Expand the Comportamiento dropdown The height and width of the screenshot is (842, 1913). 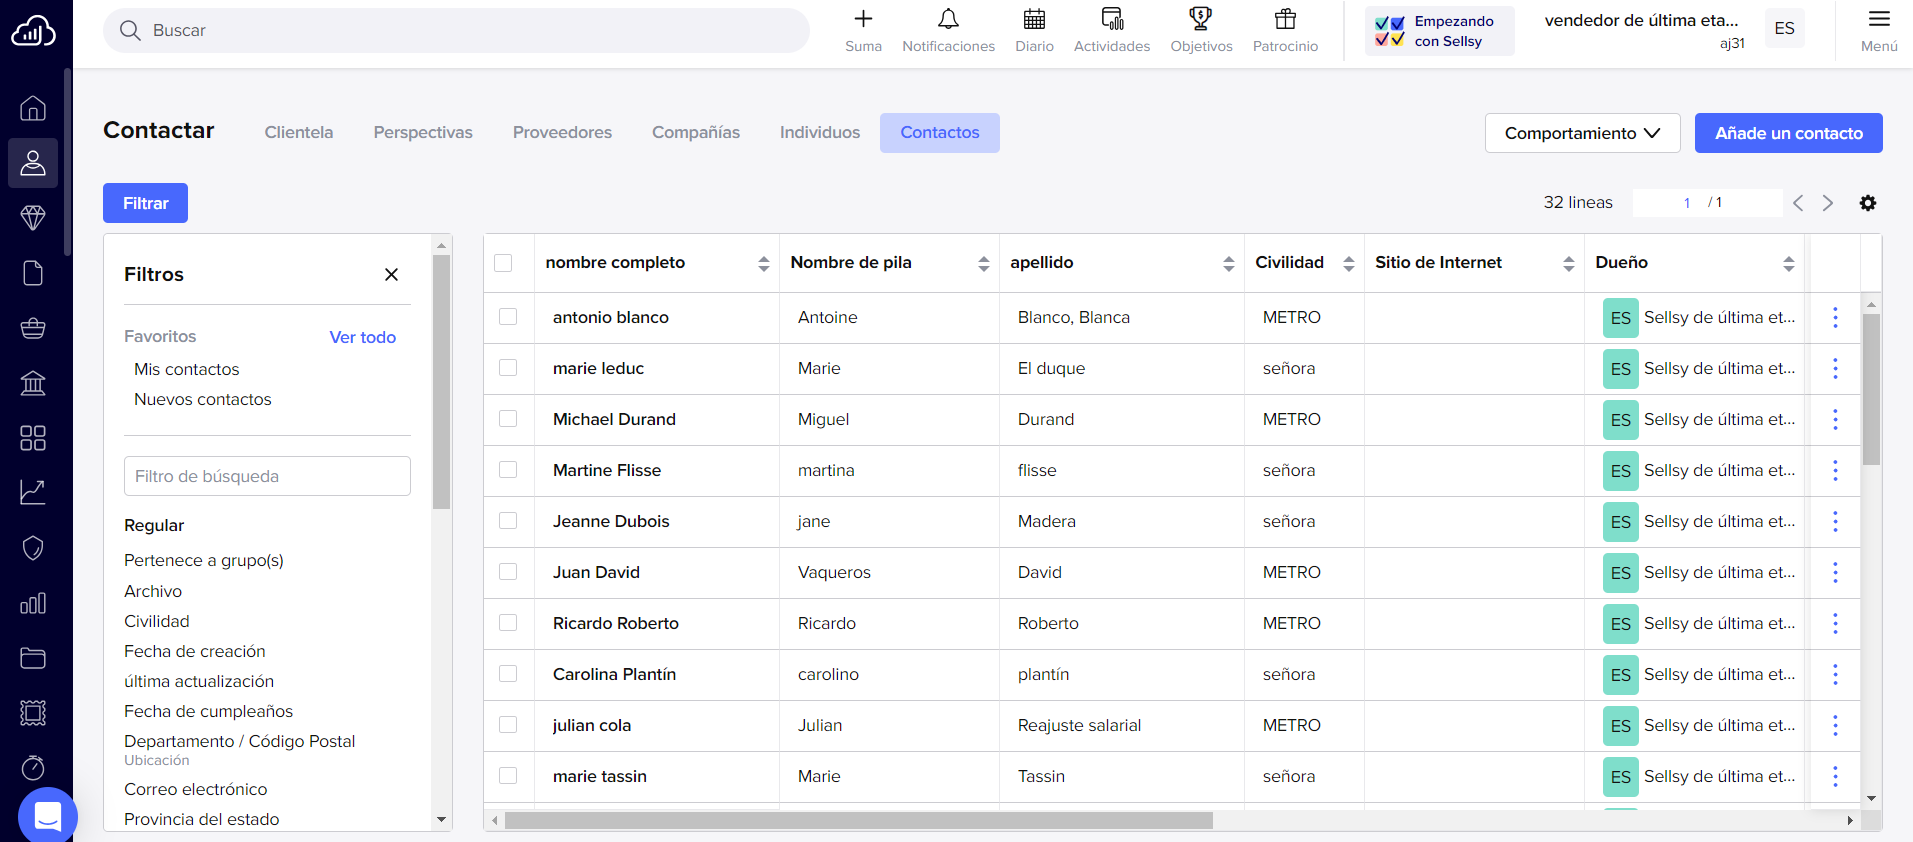tap(1582, 133)
